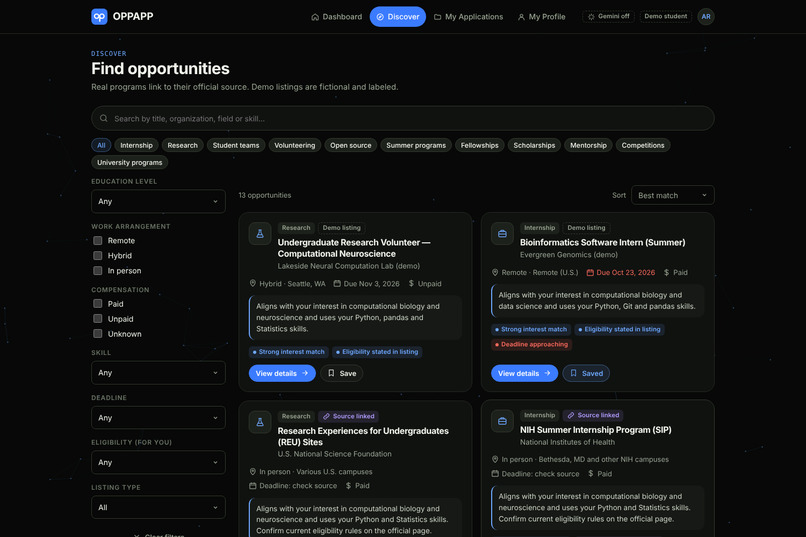Click Strong interest match on Bioinformatics card

pyautogui.click(x=531, y=329)
